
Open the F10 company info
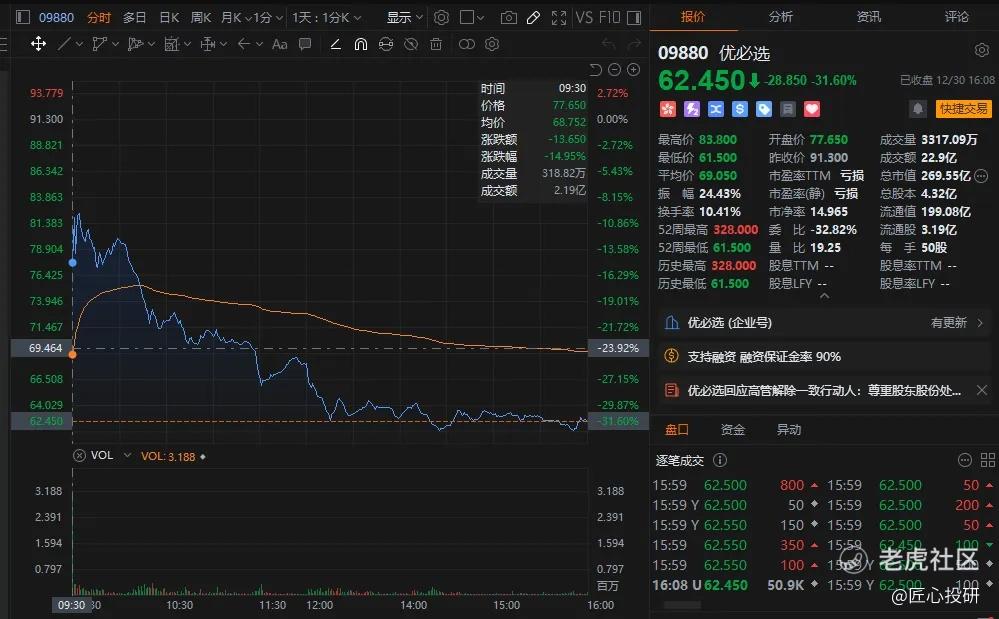[x=609, y=17]
